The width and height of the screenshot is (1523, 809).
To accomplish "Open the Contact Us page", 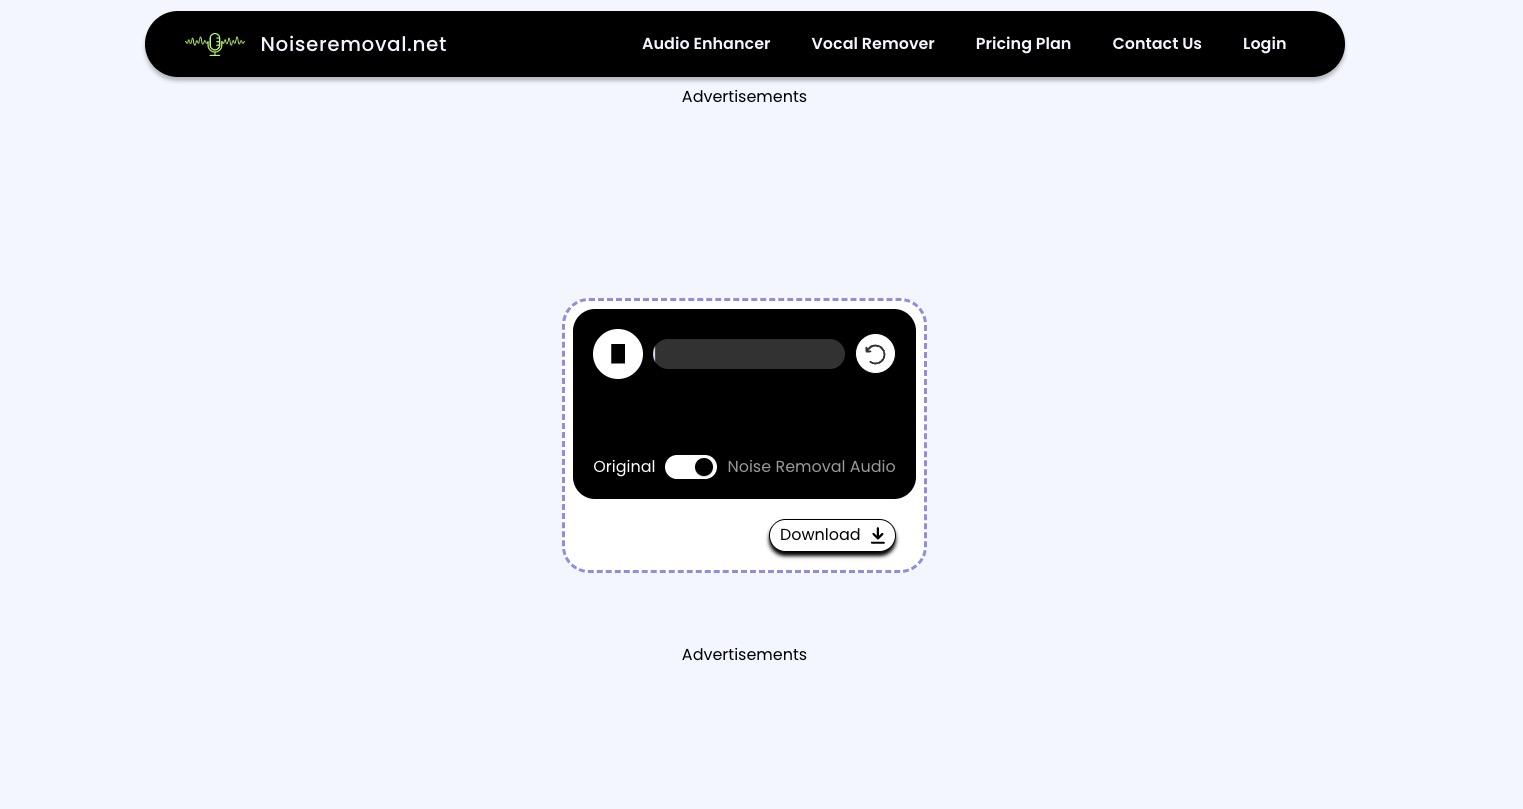I will pyautogui.click(x=1157, y=44).
